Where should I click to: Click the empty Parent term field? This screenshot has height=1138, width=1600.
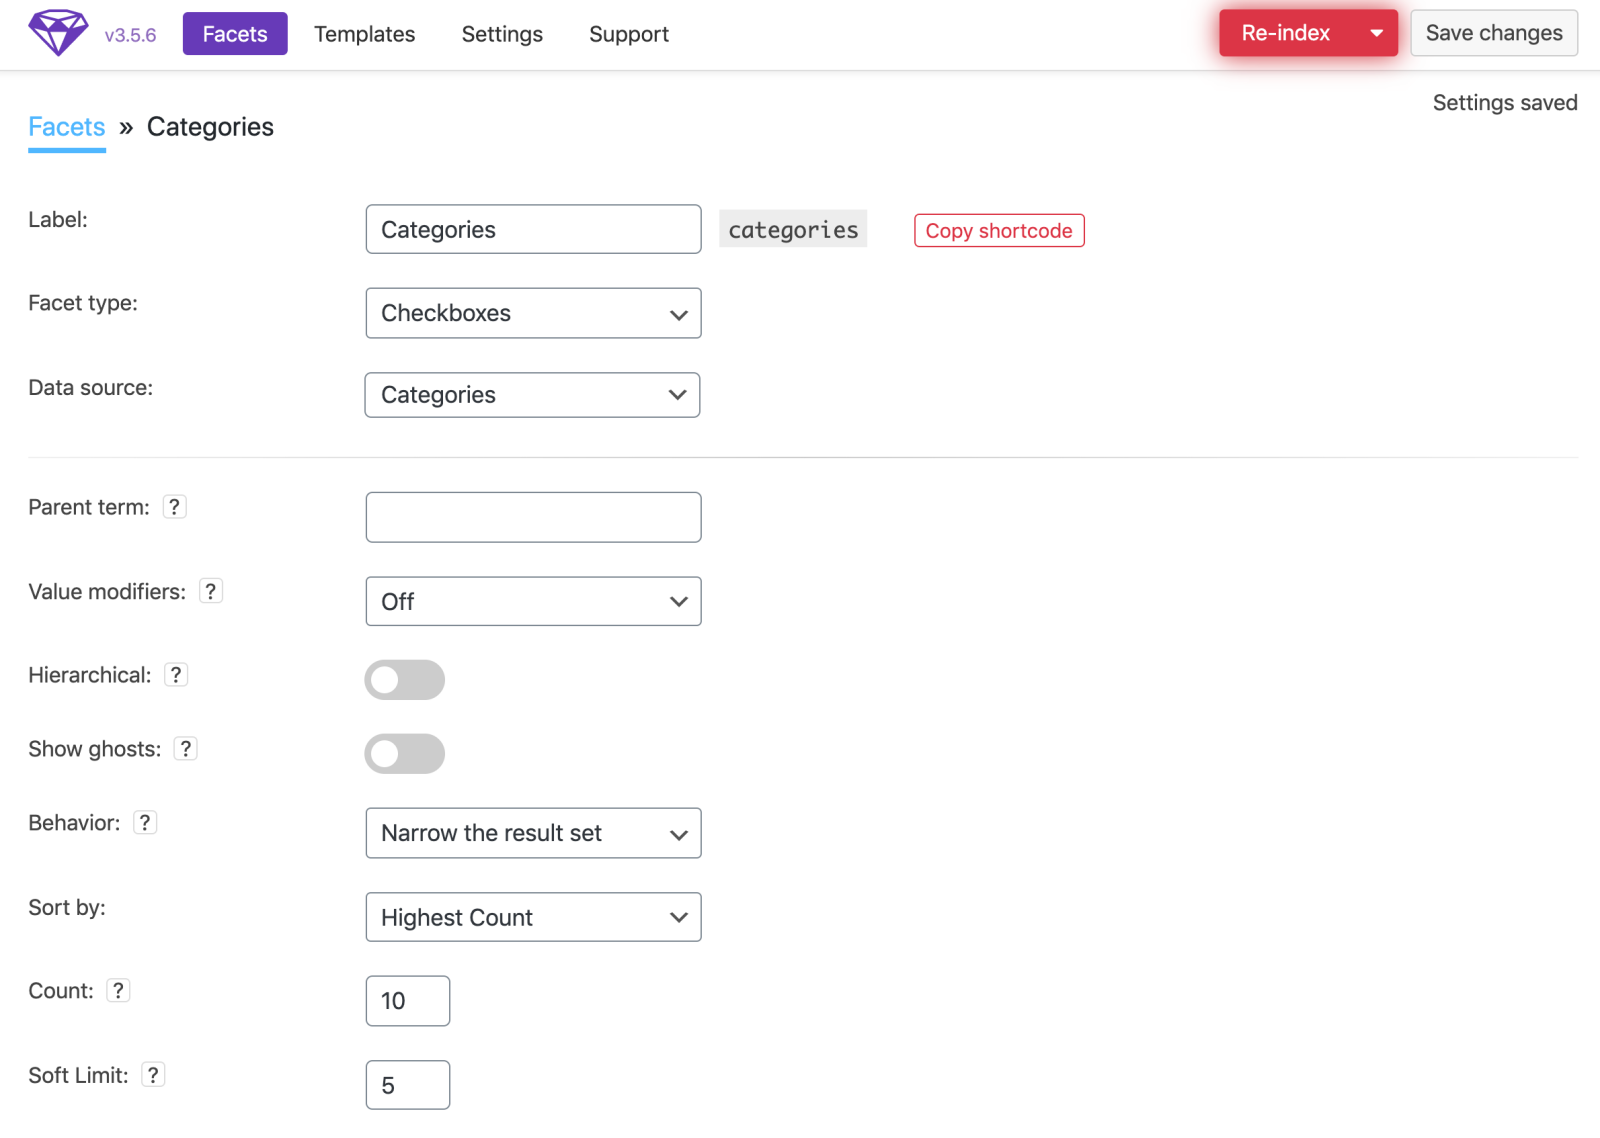[x=533, y=517]
